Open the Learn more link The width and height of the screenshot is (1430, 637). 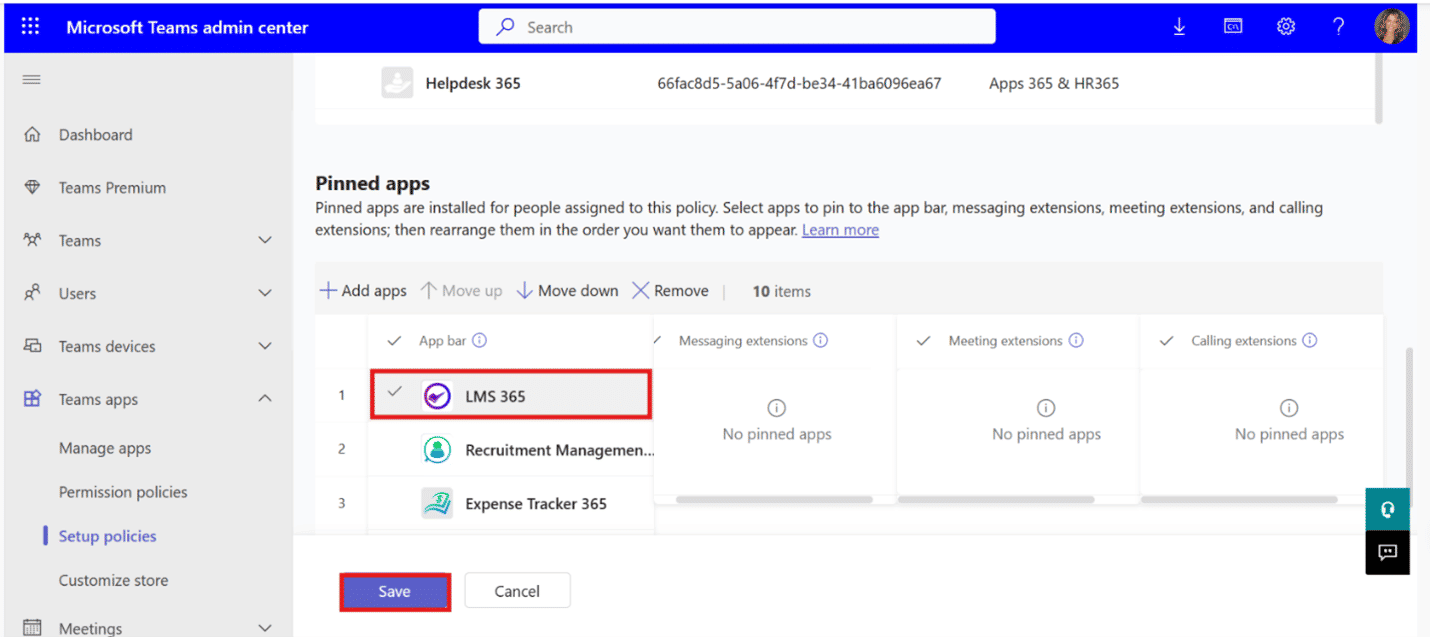(840, 230)
